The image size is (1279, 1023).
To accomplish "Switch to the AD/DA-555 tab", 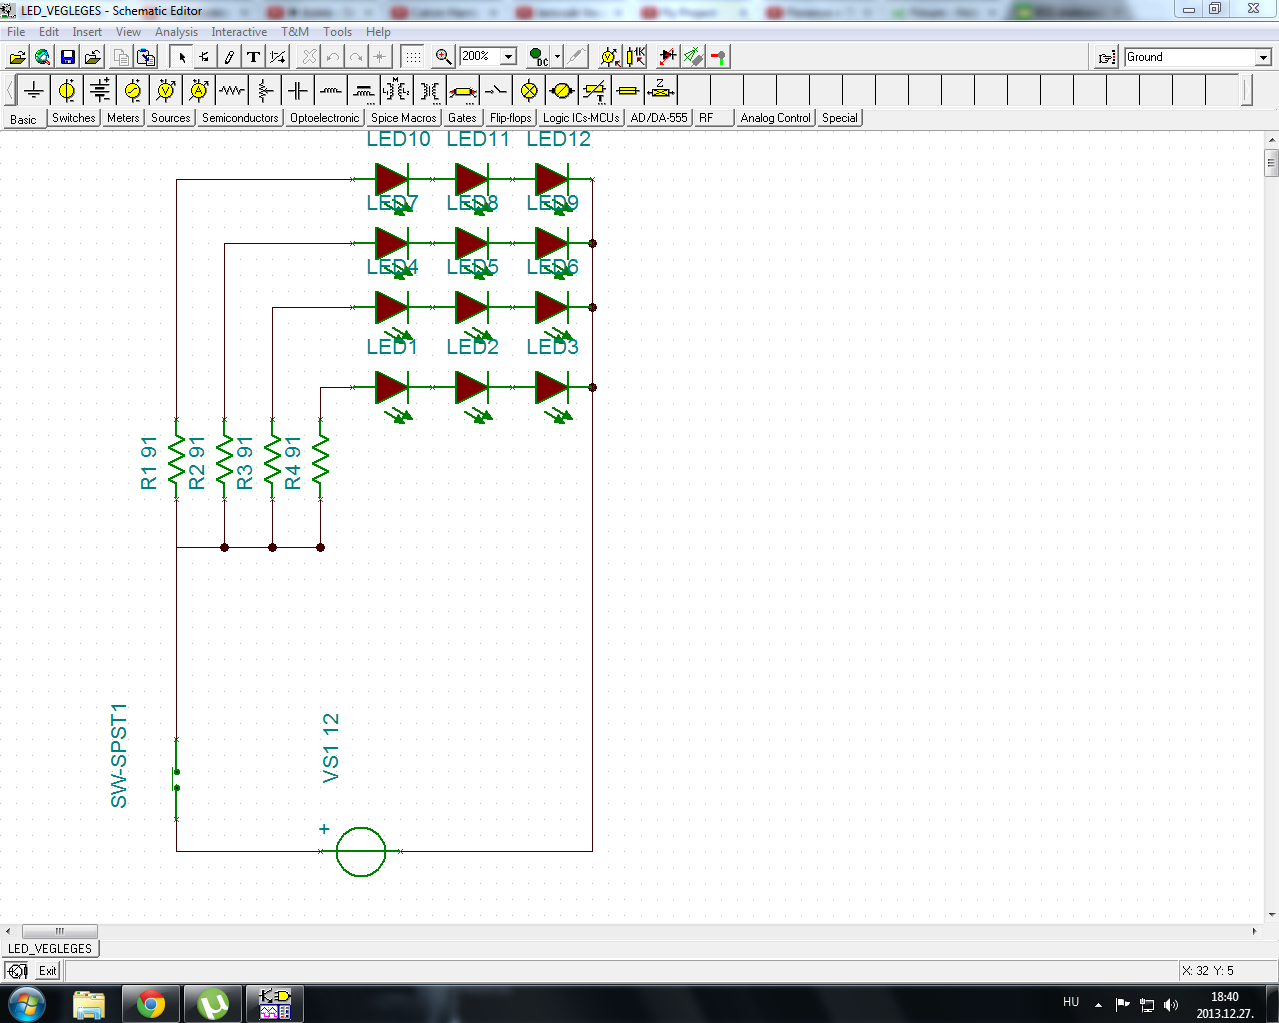I will tap(659, 118).
